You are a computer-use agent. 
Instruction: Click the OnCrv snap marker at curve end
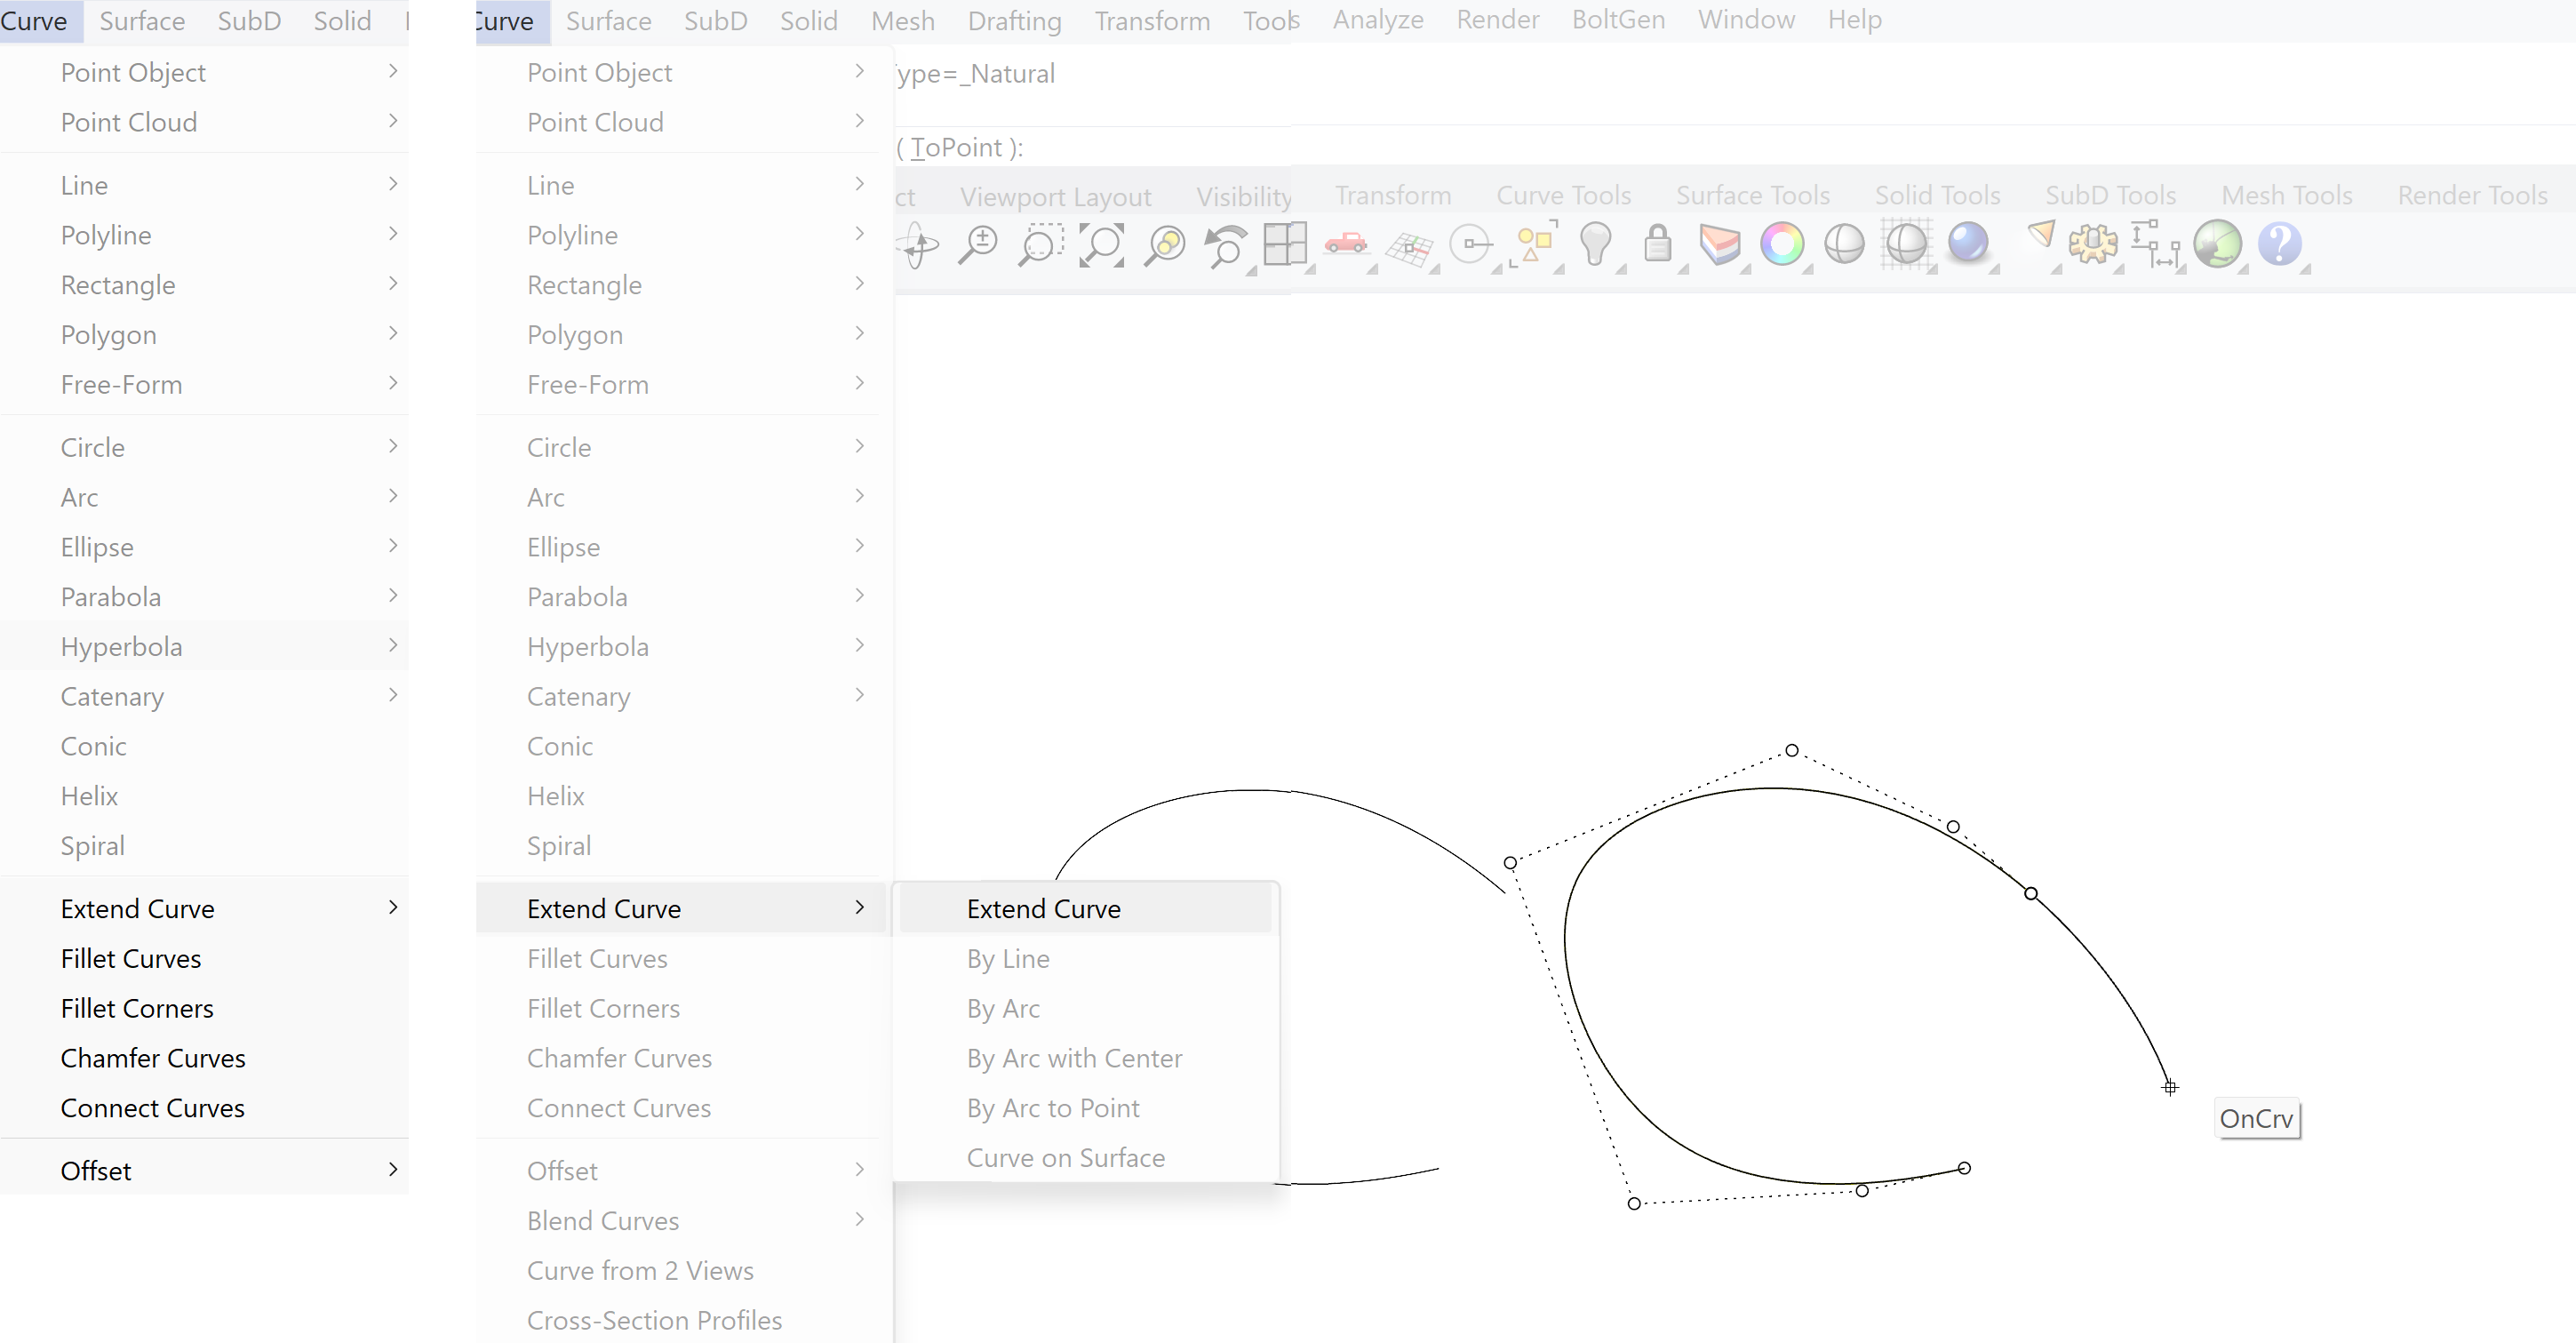click(2170, 1087)
